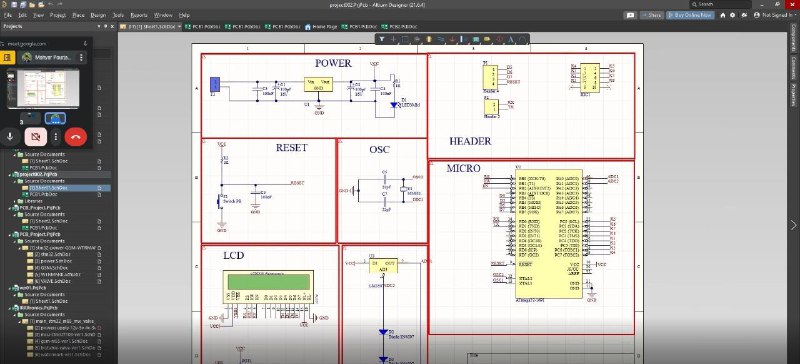The width and height of the screenshot is (800, 364).
Task: Switch to the Home Page tab
Action: (x=321, y=26)
